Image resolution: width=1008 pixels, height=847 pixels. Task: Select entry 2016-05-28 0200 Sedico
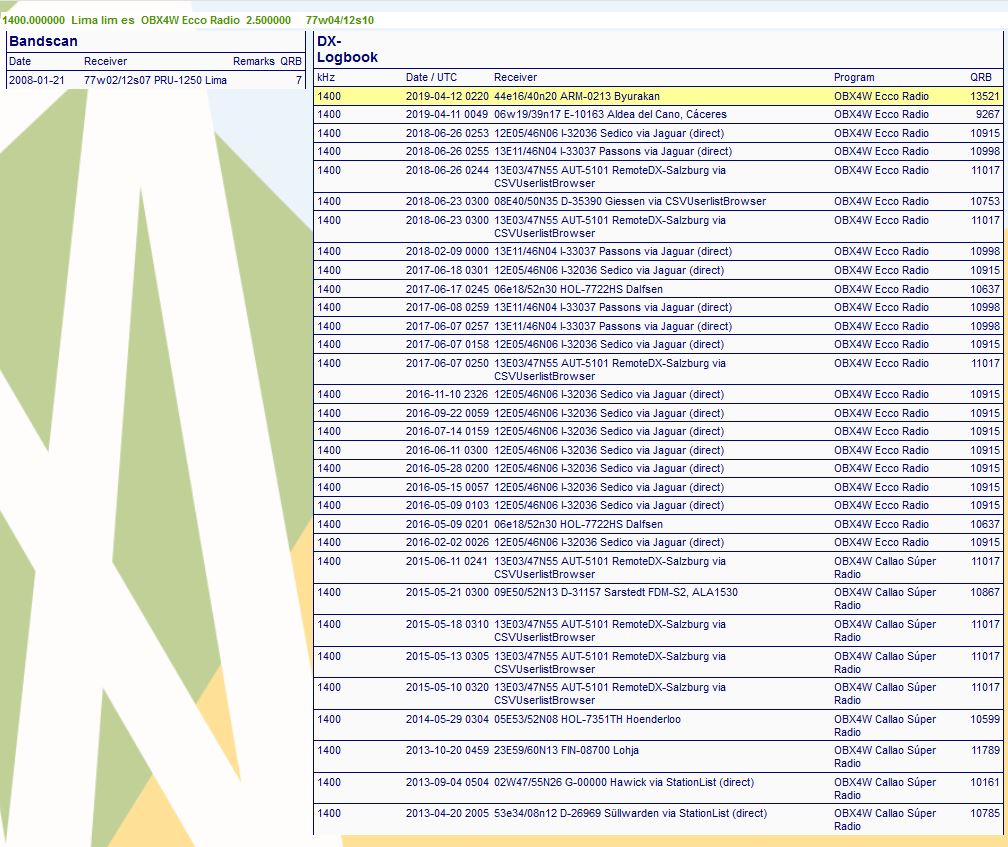click(x=658, y=468)
